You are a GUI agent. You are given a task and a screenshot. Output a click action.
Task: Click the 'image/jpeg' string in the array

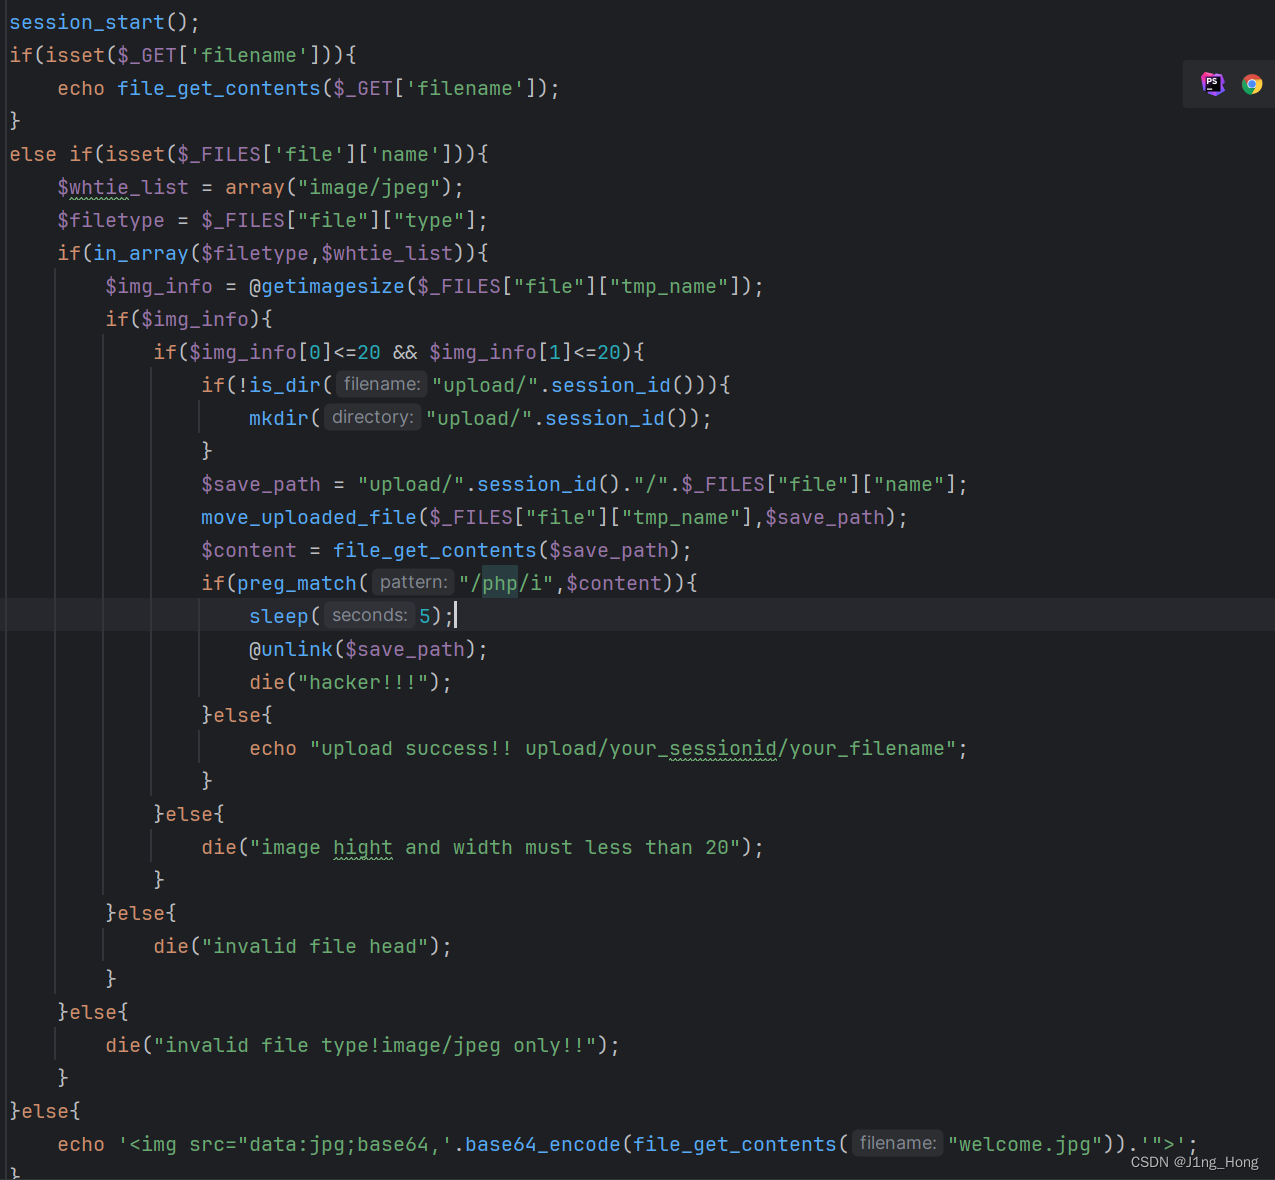369,187
